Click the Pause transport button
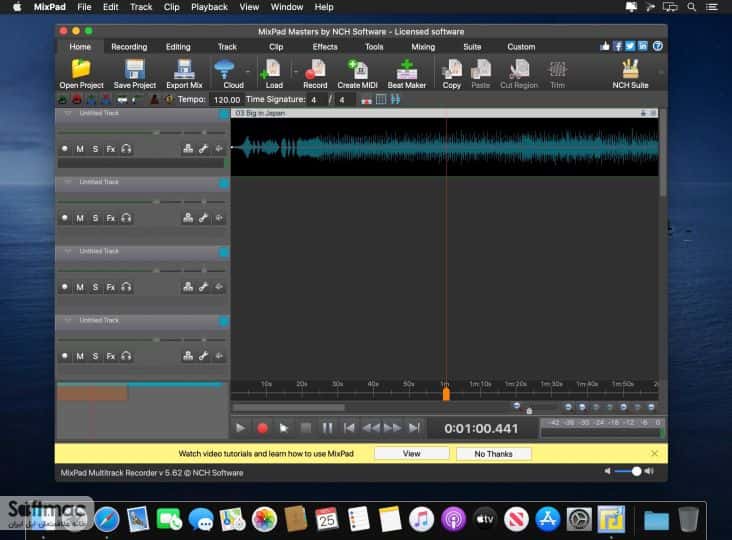The width and height of the screenshot is (732, 540). tap(327, 428)
